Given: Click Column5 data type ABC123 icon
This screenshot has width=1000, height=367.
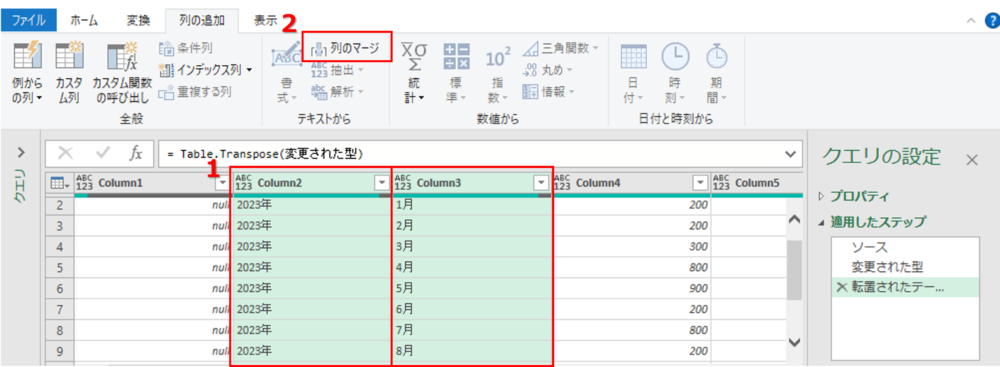Looking at the screenshot, I should [x=721, y=184].
